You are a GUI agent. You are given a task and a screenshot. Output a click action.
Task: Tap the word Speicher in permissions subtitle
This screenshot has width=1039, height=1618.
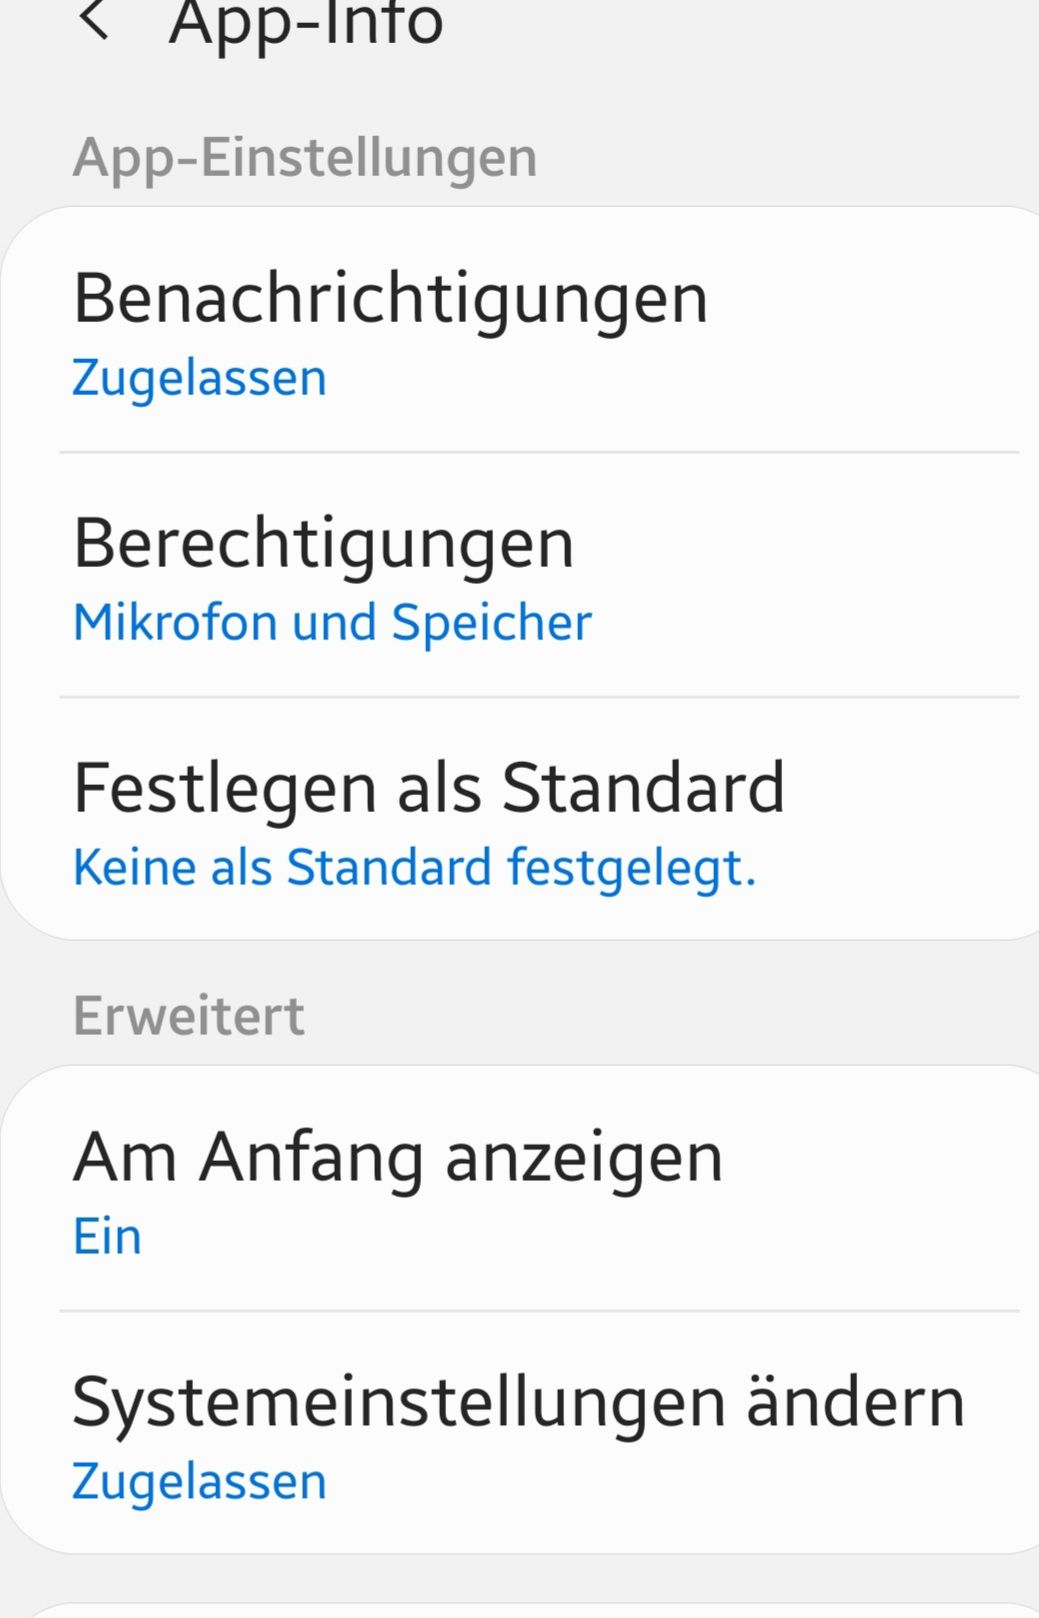pos(492,623)
